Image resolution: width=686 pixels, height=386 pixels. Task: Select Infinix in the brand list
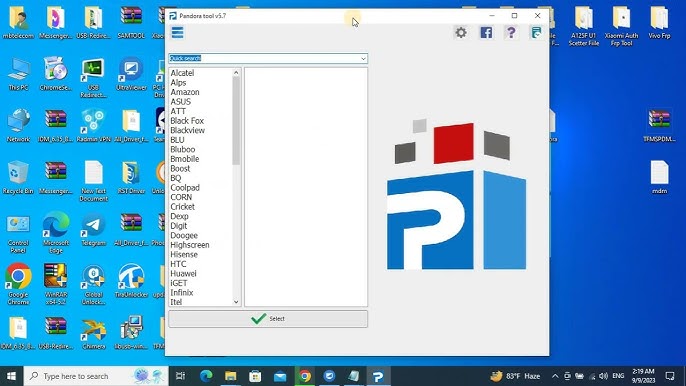tap(182, 292)
